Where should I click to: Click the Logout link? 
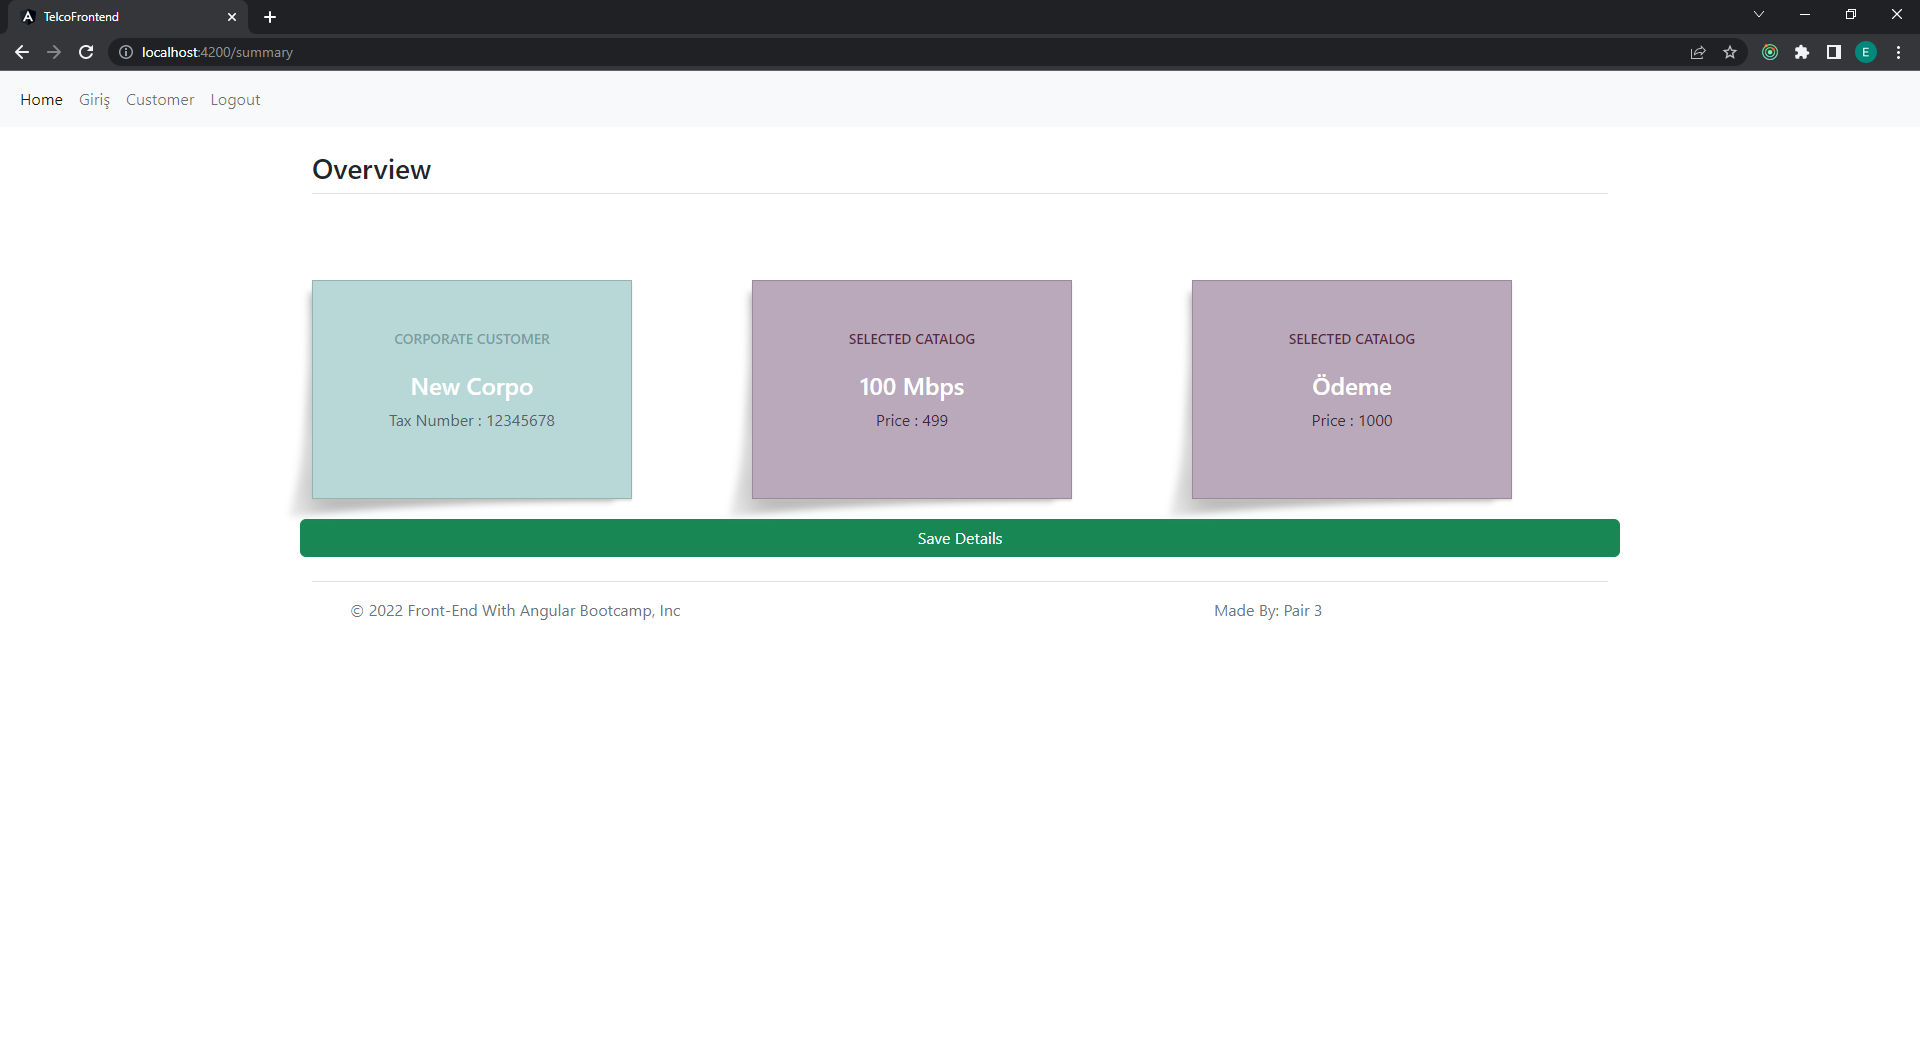[x=235, y=99]
